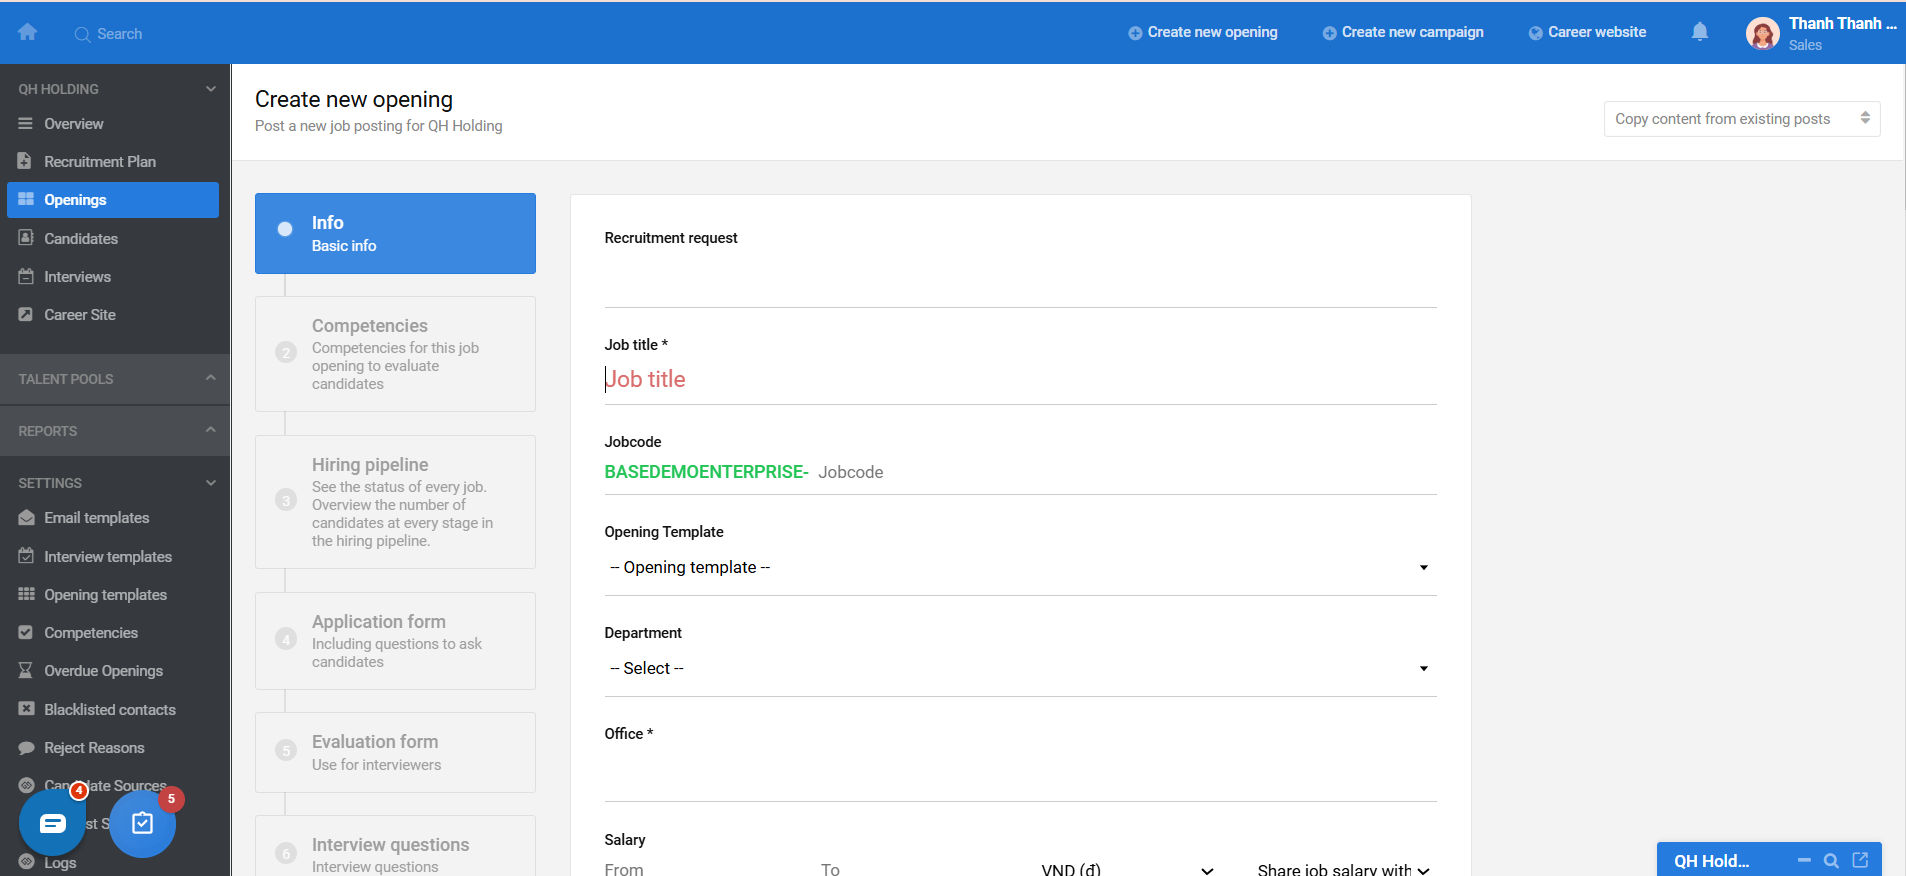Collapse the SETTINGS sidebar section
Viewport: 1906px width, 876px height.
tap(211, 483)
